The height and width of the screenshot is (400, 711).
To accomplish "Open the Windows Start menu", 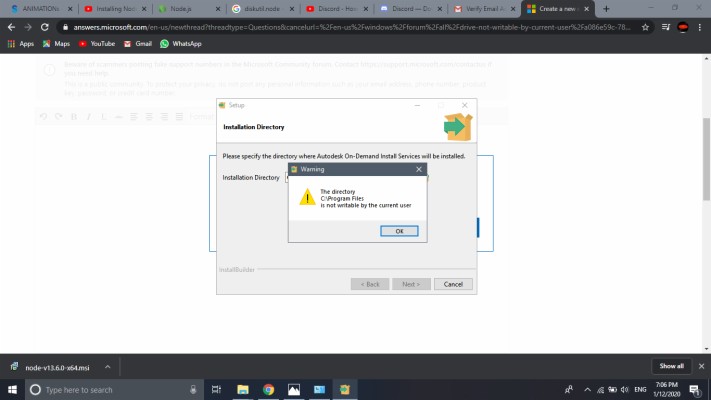I will coord(12,389).
